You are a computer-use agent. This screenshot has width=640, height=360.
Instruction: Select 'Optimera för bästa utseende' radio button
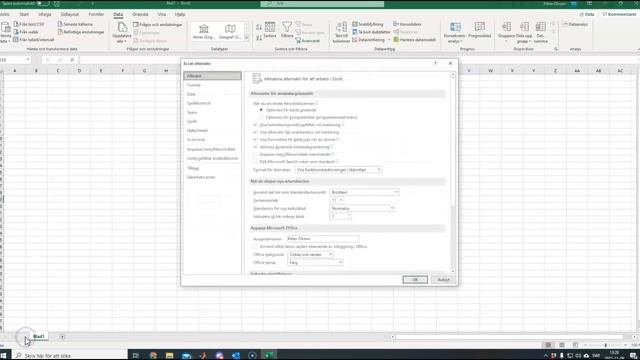coord(261,110)
